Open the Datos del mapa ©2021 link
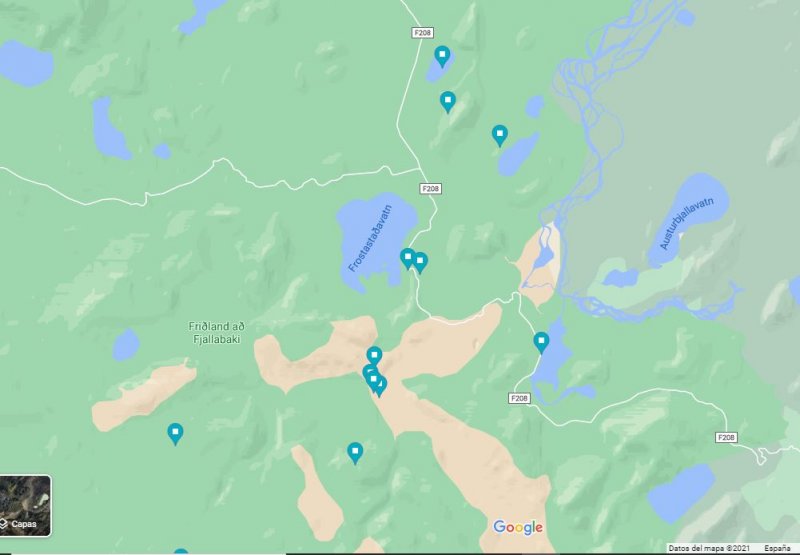This screenshot has width=800, height=555. pos(709,548)
